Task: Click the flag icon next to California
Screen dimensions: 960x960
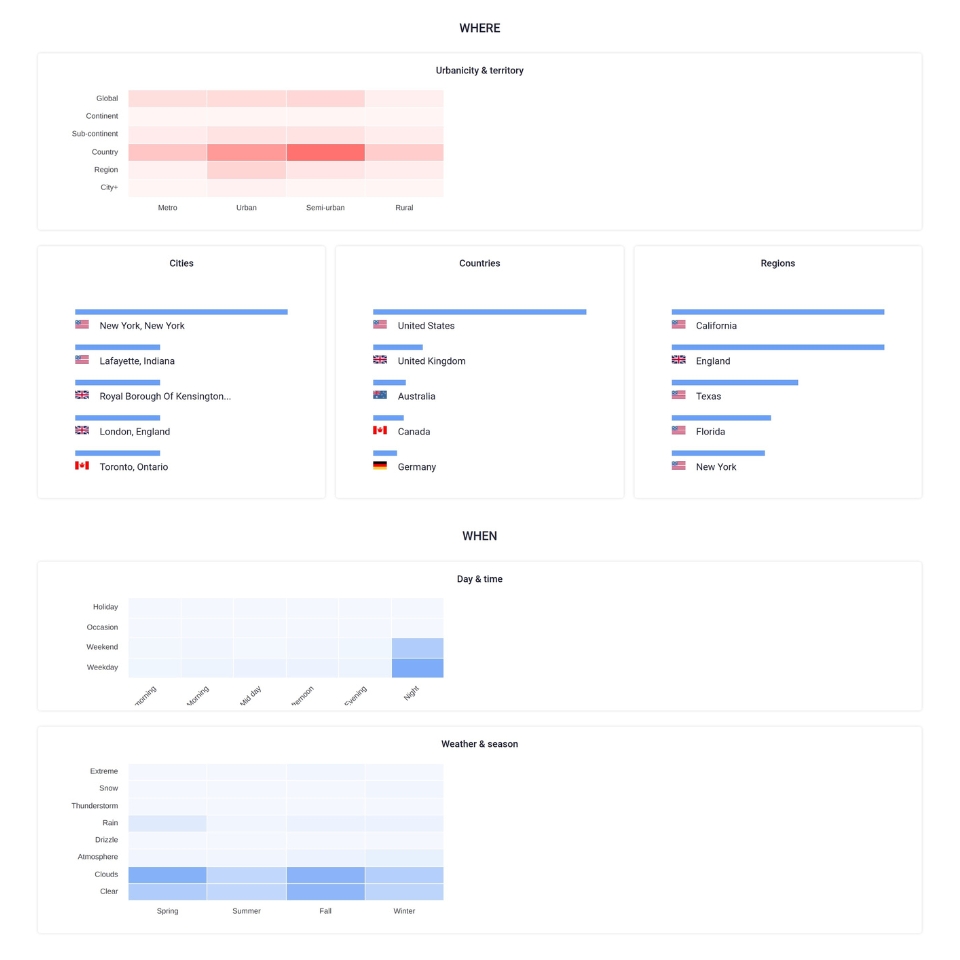Action: 679,325
